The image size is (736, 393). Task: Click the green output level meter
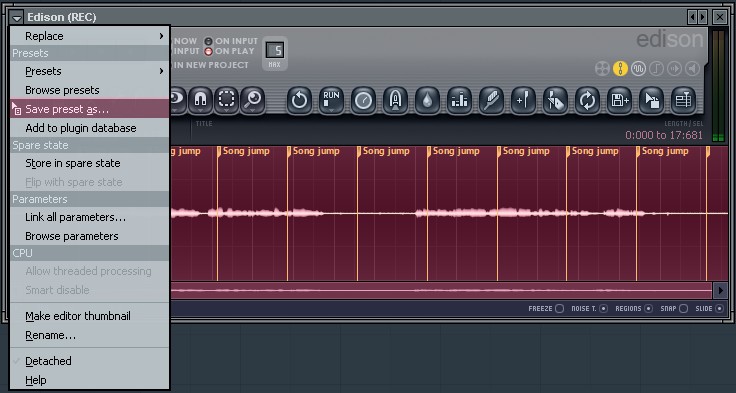click(719, 86)
